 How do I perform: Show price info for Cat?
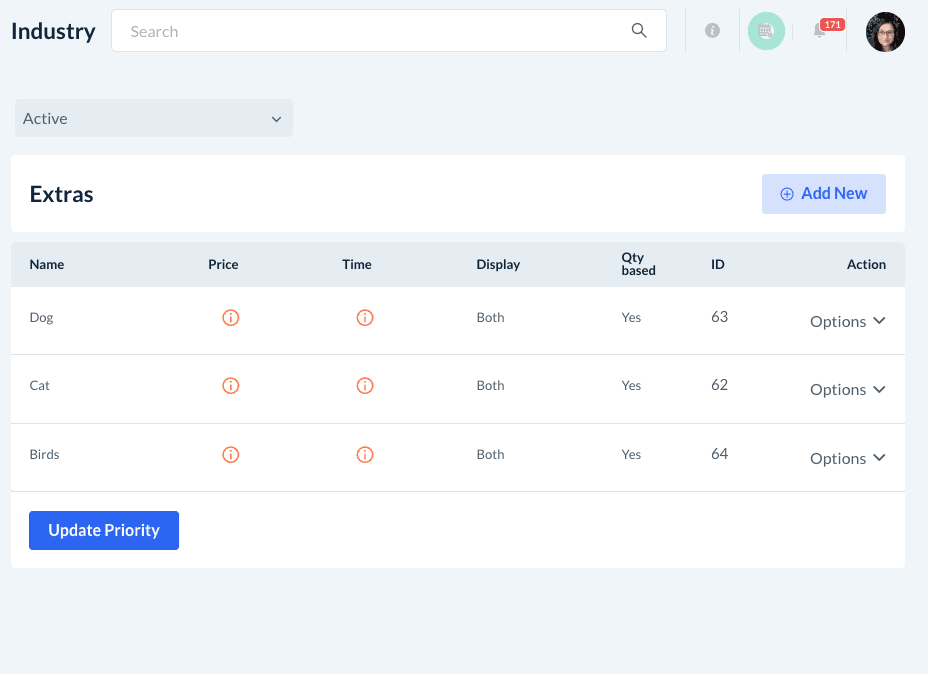pos(230,386)
